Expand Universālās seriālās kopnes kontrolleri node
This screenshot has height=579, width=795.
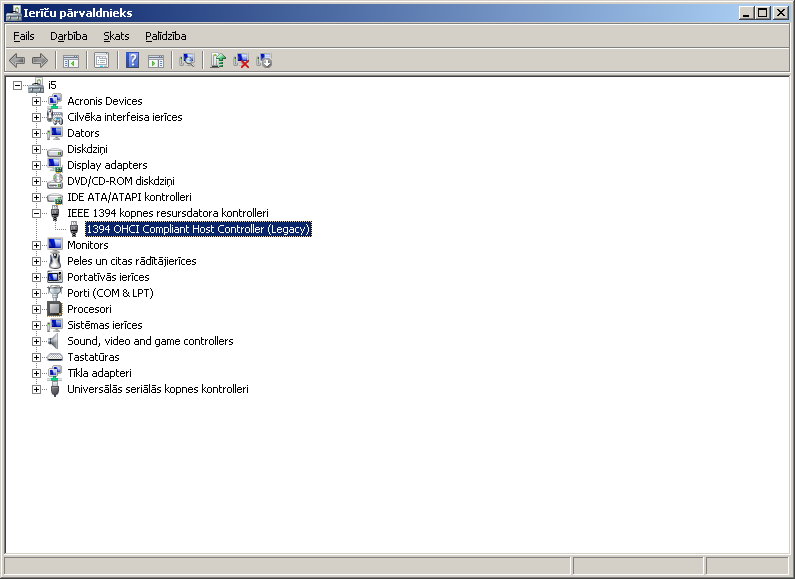tap(37, 389)
